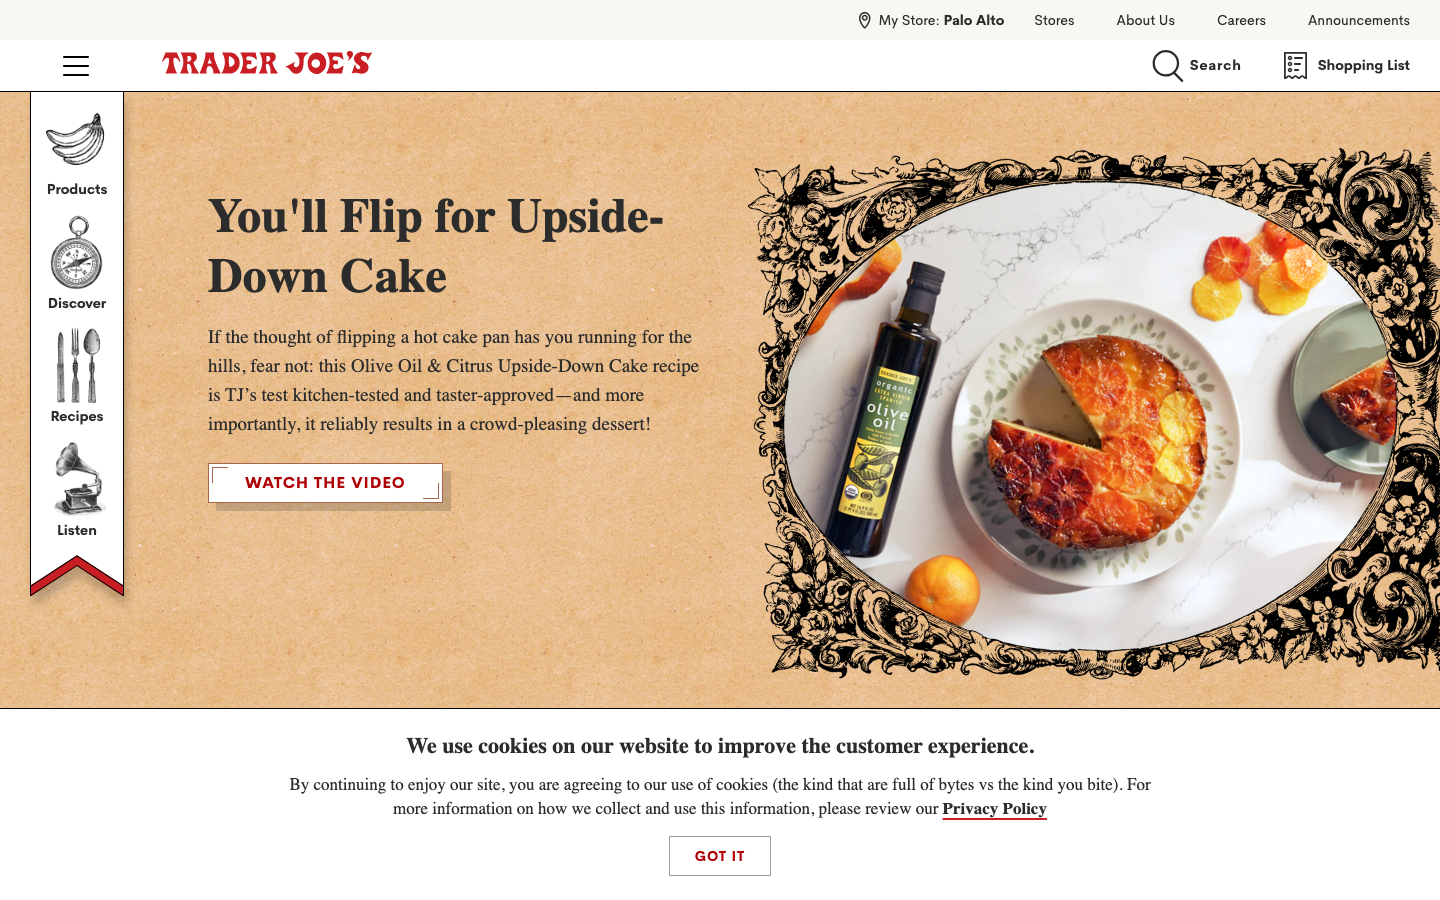Click the Upside-Down Cake headline
The height and width of the screenshot is (900, 1440).
[436, 246]
